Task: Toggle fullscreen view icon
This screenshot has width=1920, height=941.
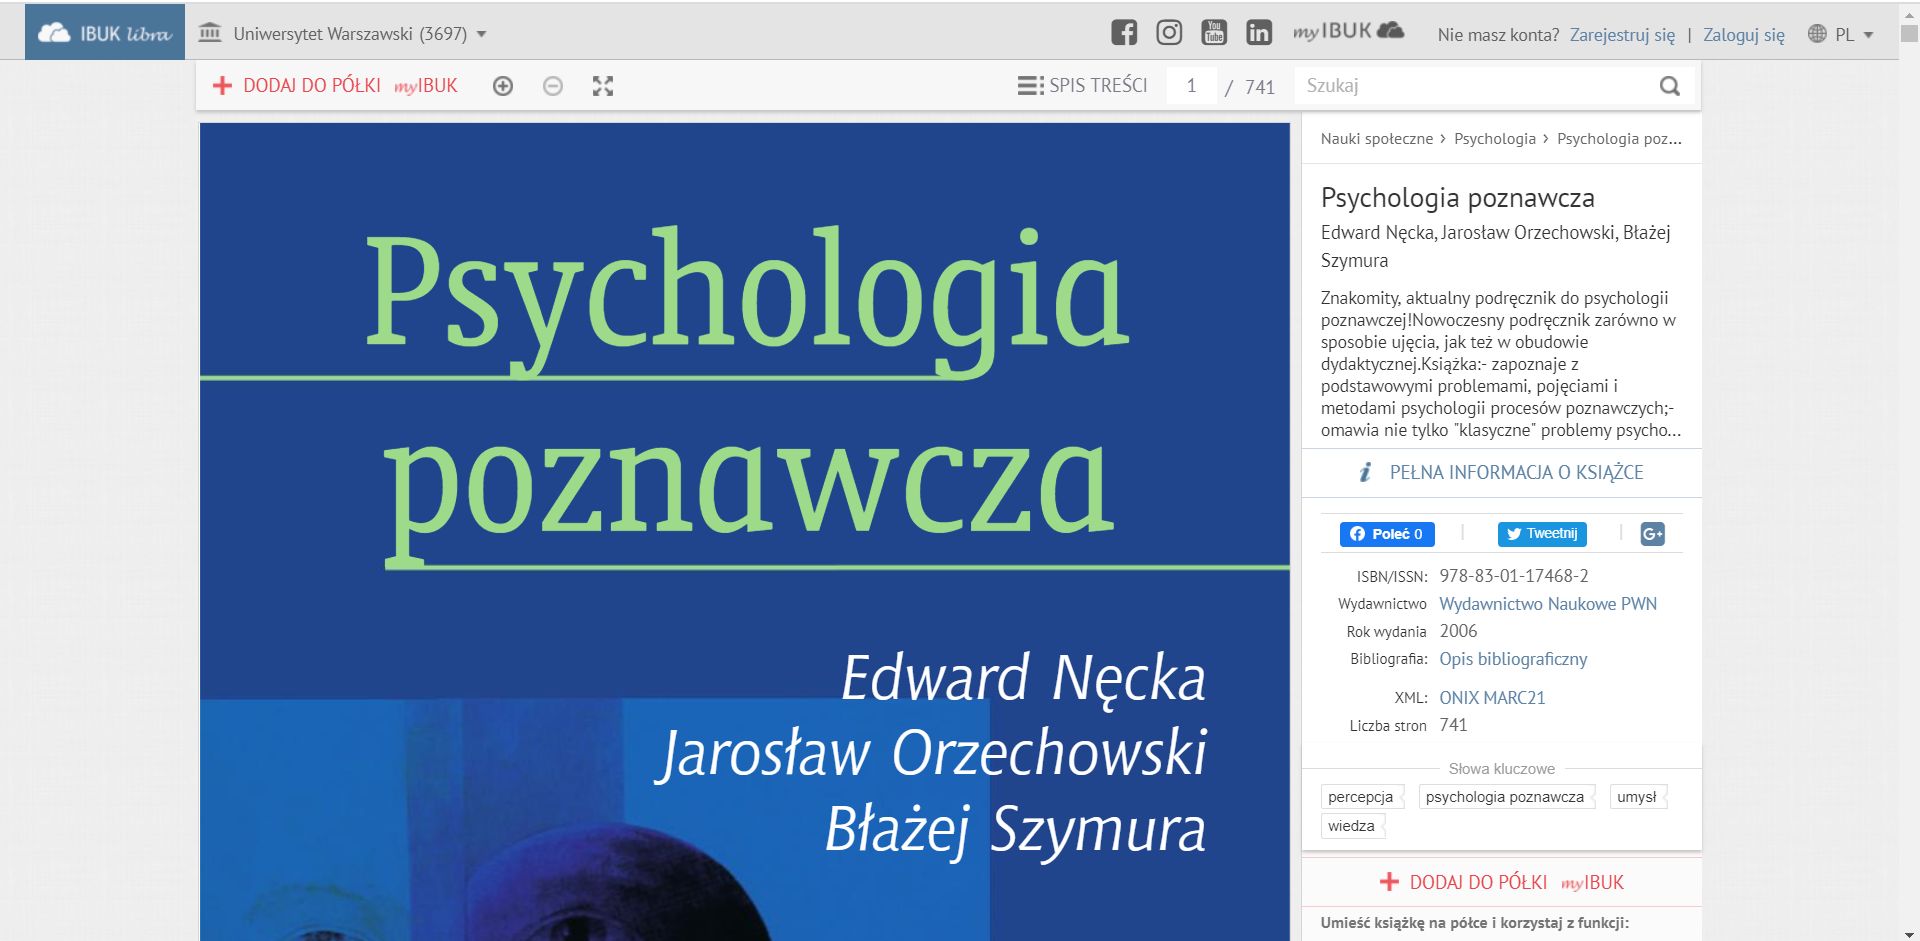Action: click(603, 86)
